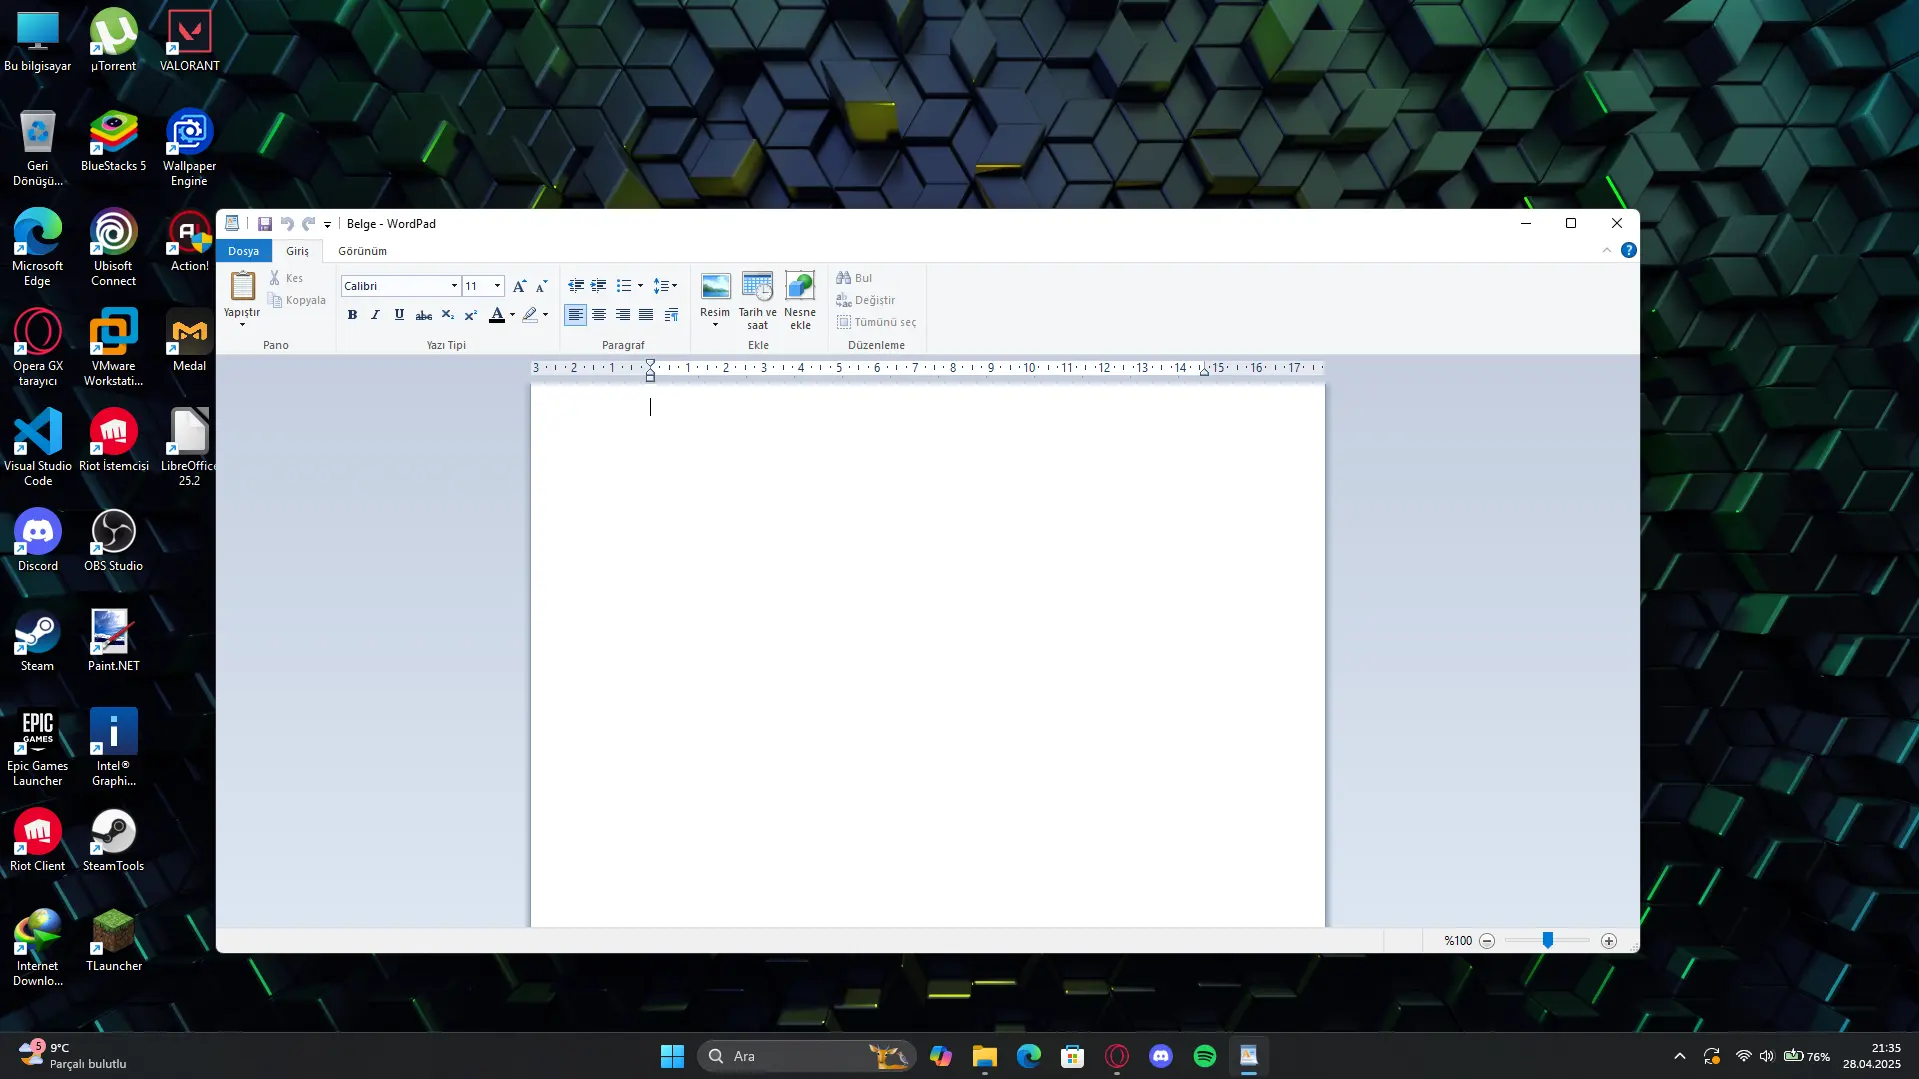Toggle Subscript formatting
The height and width of the screenshot is (1079, 1919).
pyautogui.click(x=447, y=315)
